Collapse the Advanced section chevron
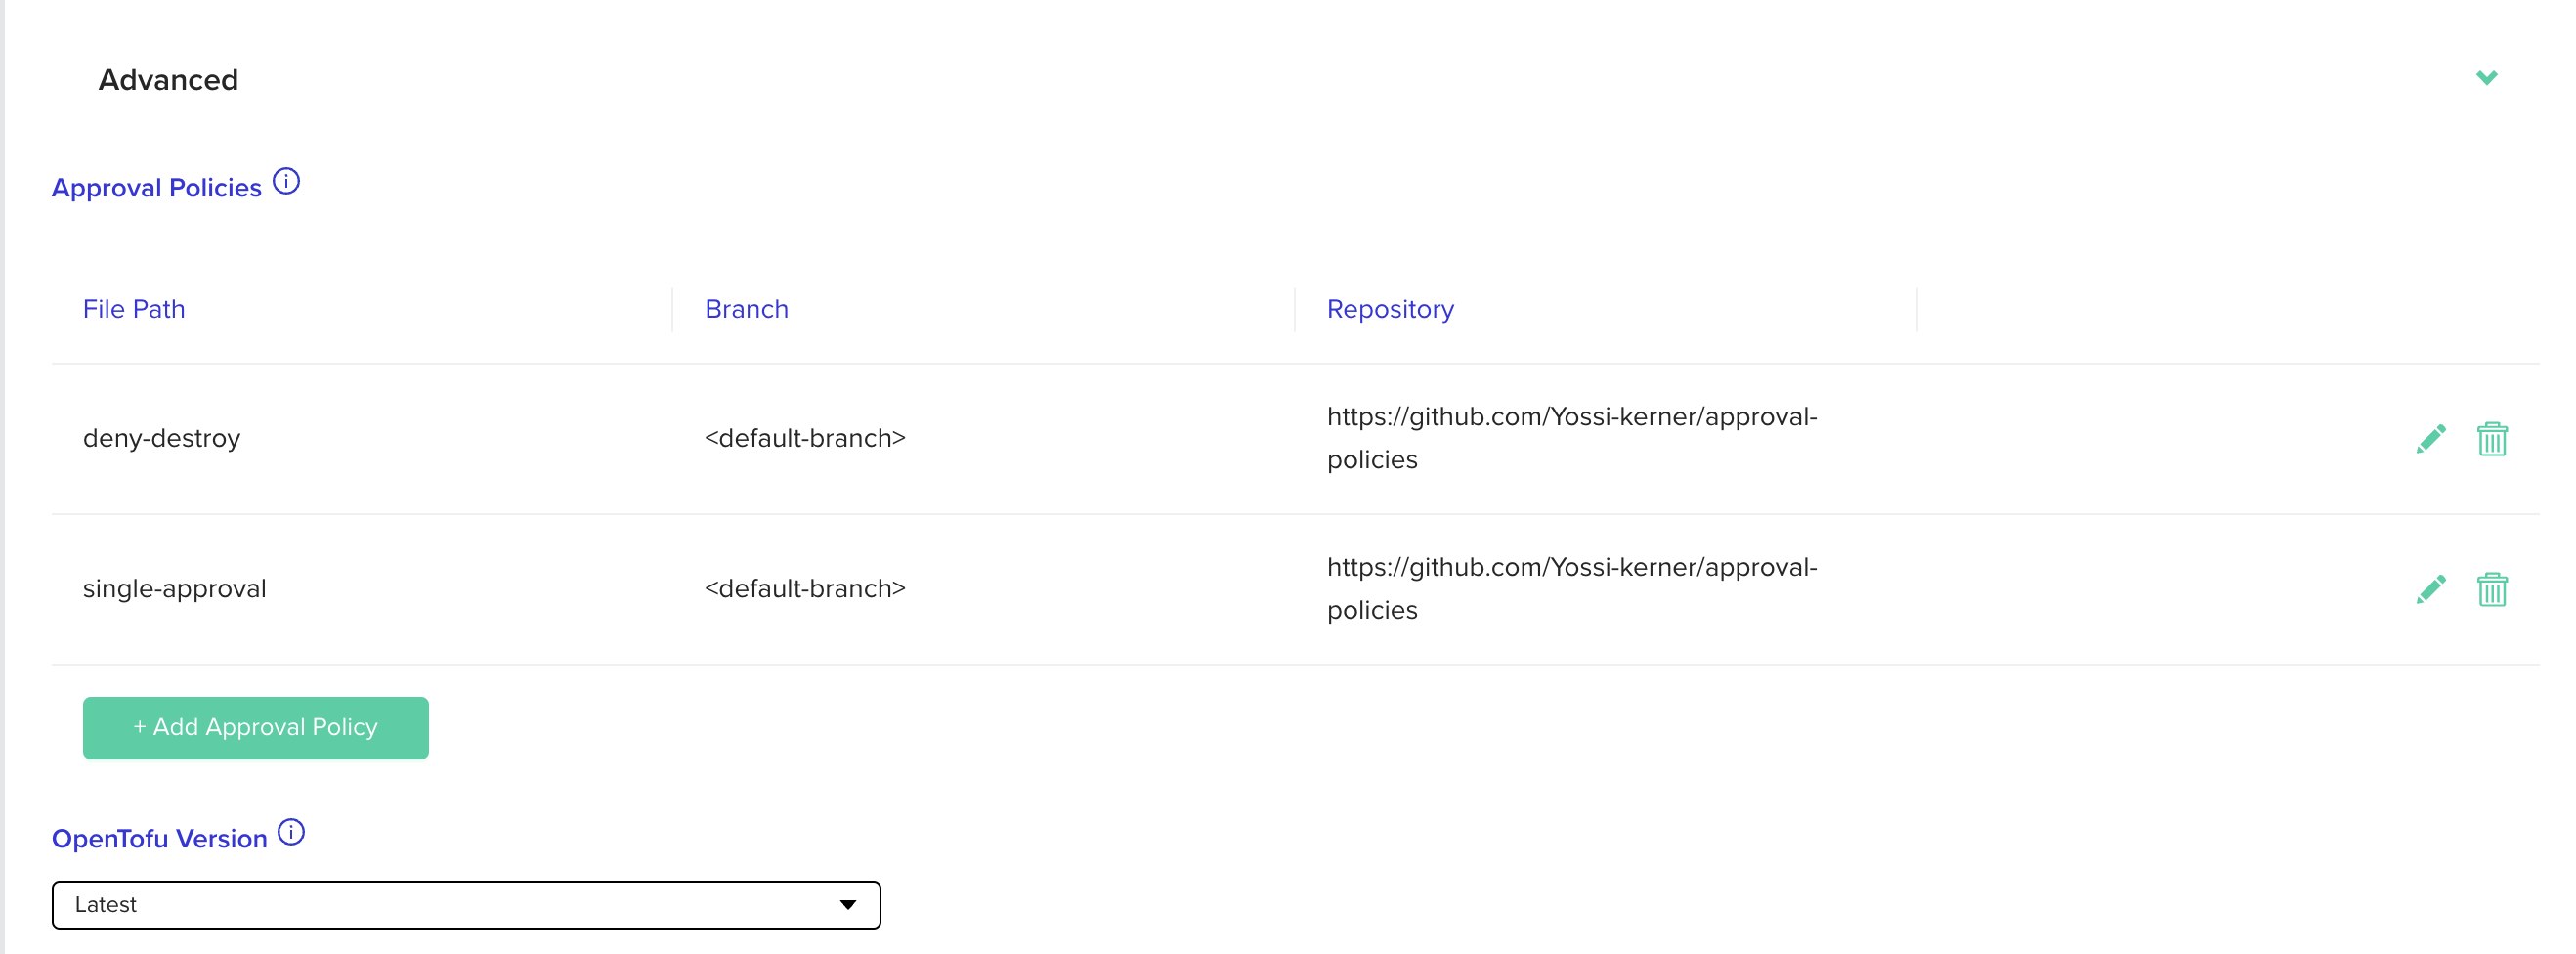The image size is (2576, 954). pyautogui.click(x=2486, y=78)
